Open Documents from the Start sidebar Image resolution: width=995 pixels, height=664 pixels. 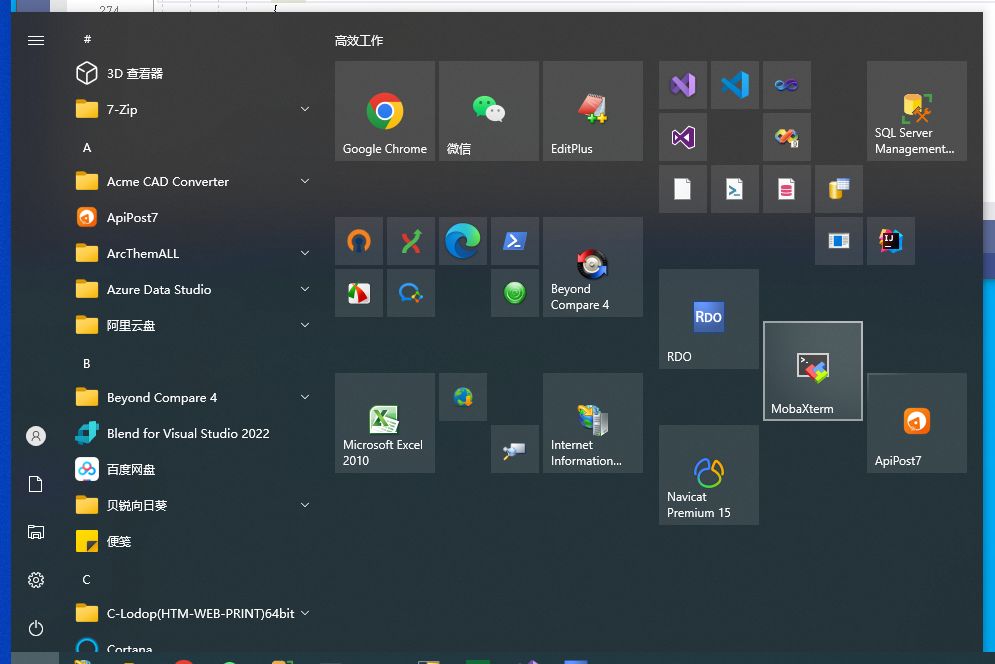tap(36, 484)
